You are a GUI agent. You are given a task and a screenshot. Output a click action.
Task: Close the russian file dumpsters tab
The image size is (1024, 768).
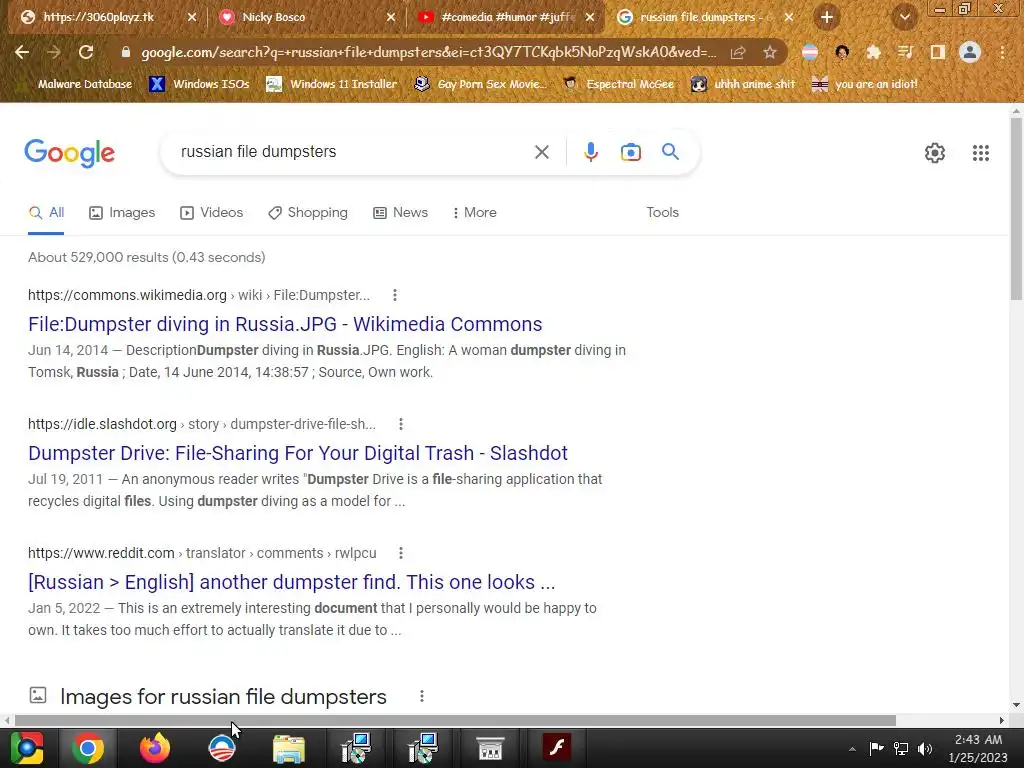click(789, 18)
